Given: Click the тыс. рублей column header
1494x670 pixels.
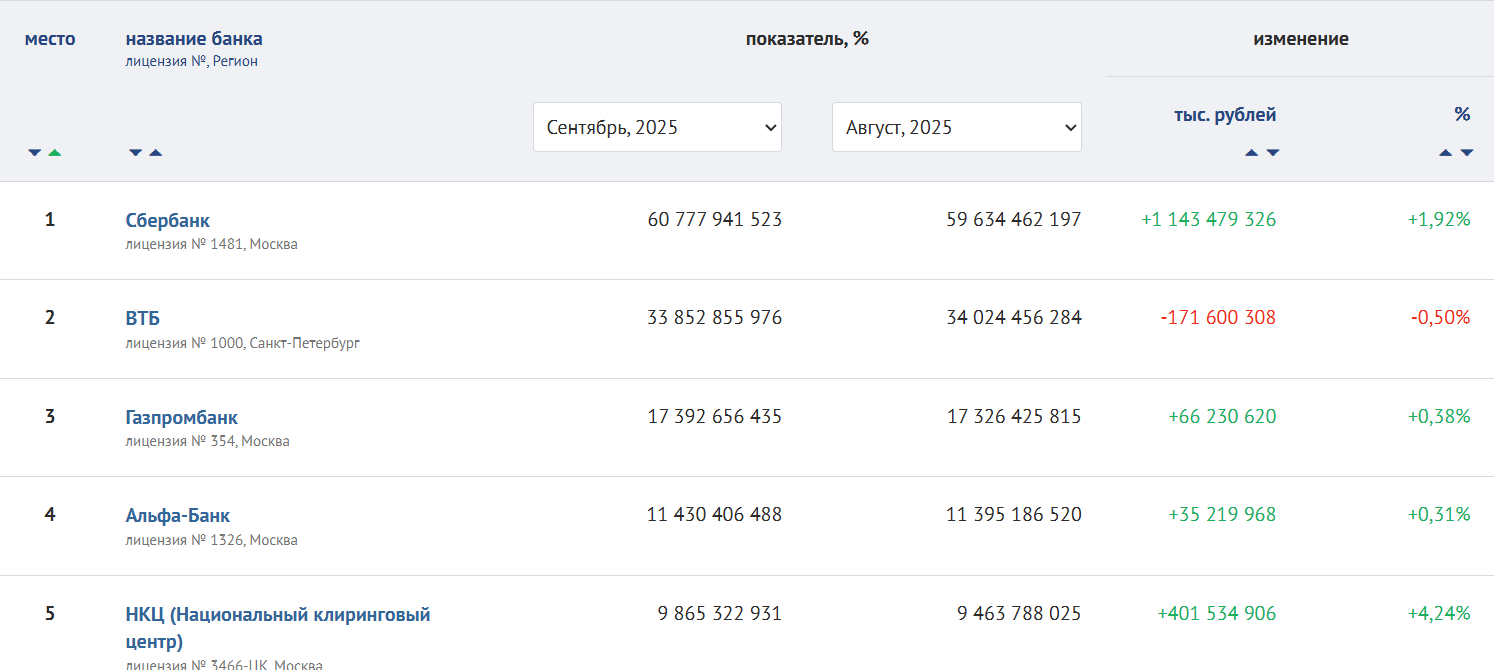Looking at the screenshot, I should pos(1225,115).
